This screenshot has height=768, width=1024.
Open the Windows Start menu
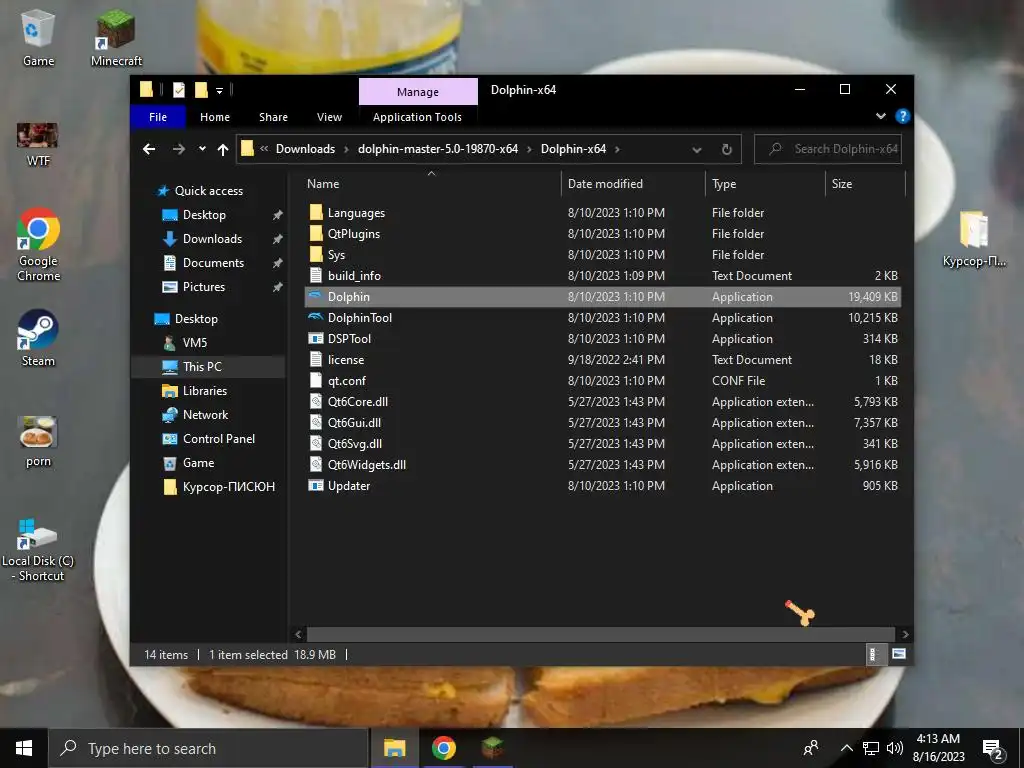pos(24,748)
